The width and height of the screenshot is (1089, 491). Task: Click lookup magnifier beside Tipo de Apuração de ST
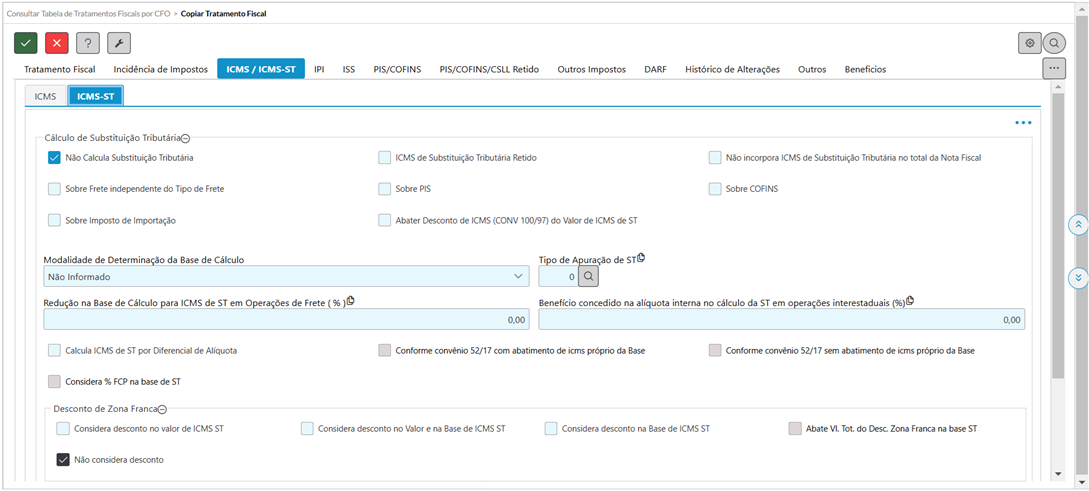click(590, 276)
